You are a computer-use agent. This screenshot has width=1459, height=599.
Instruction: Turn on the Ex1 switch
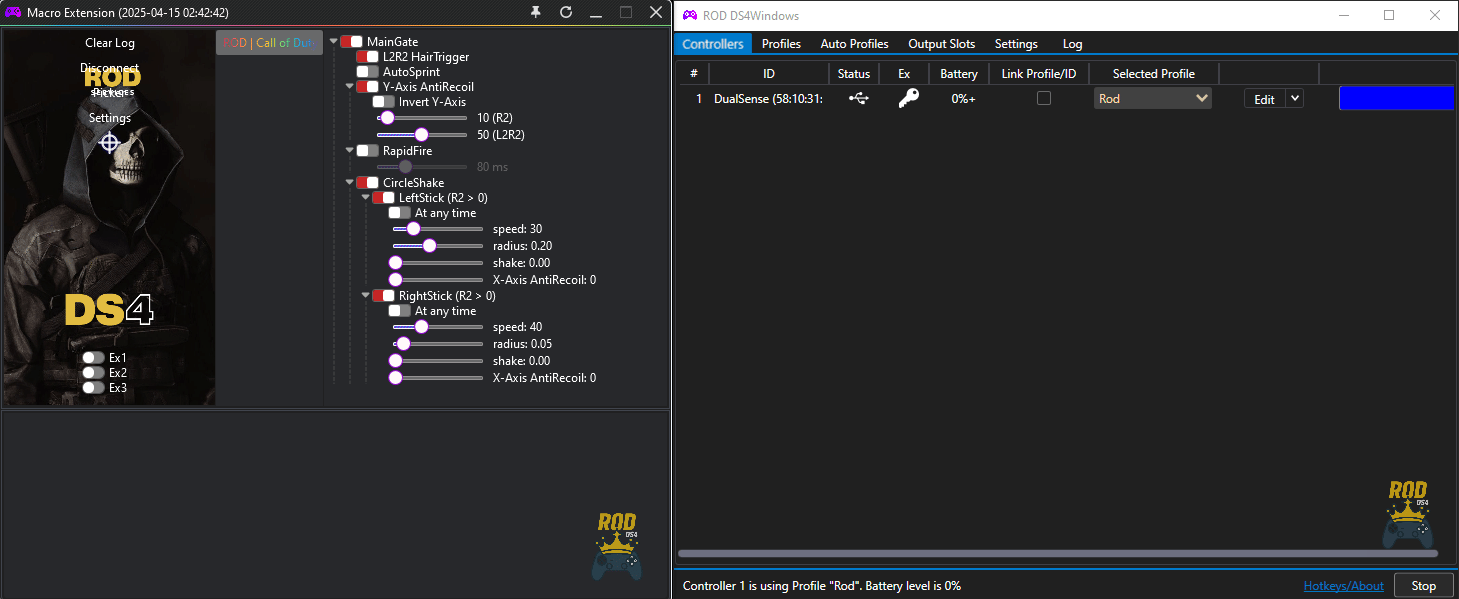[93, 357]
